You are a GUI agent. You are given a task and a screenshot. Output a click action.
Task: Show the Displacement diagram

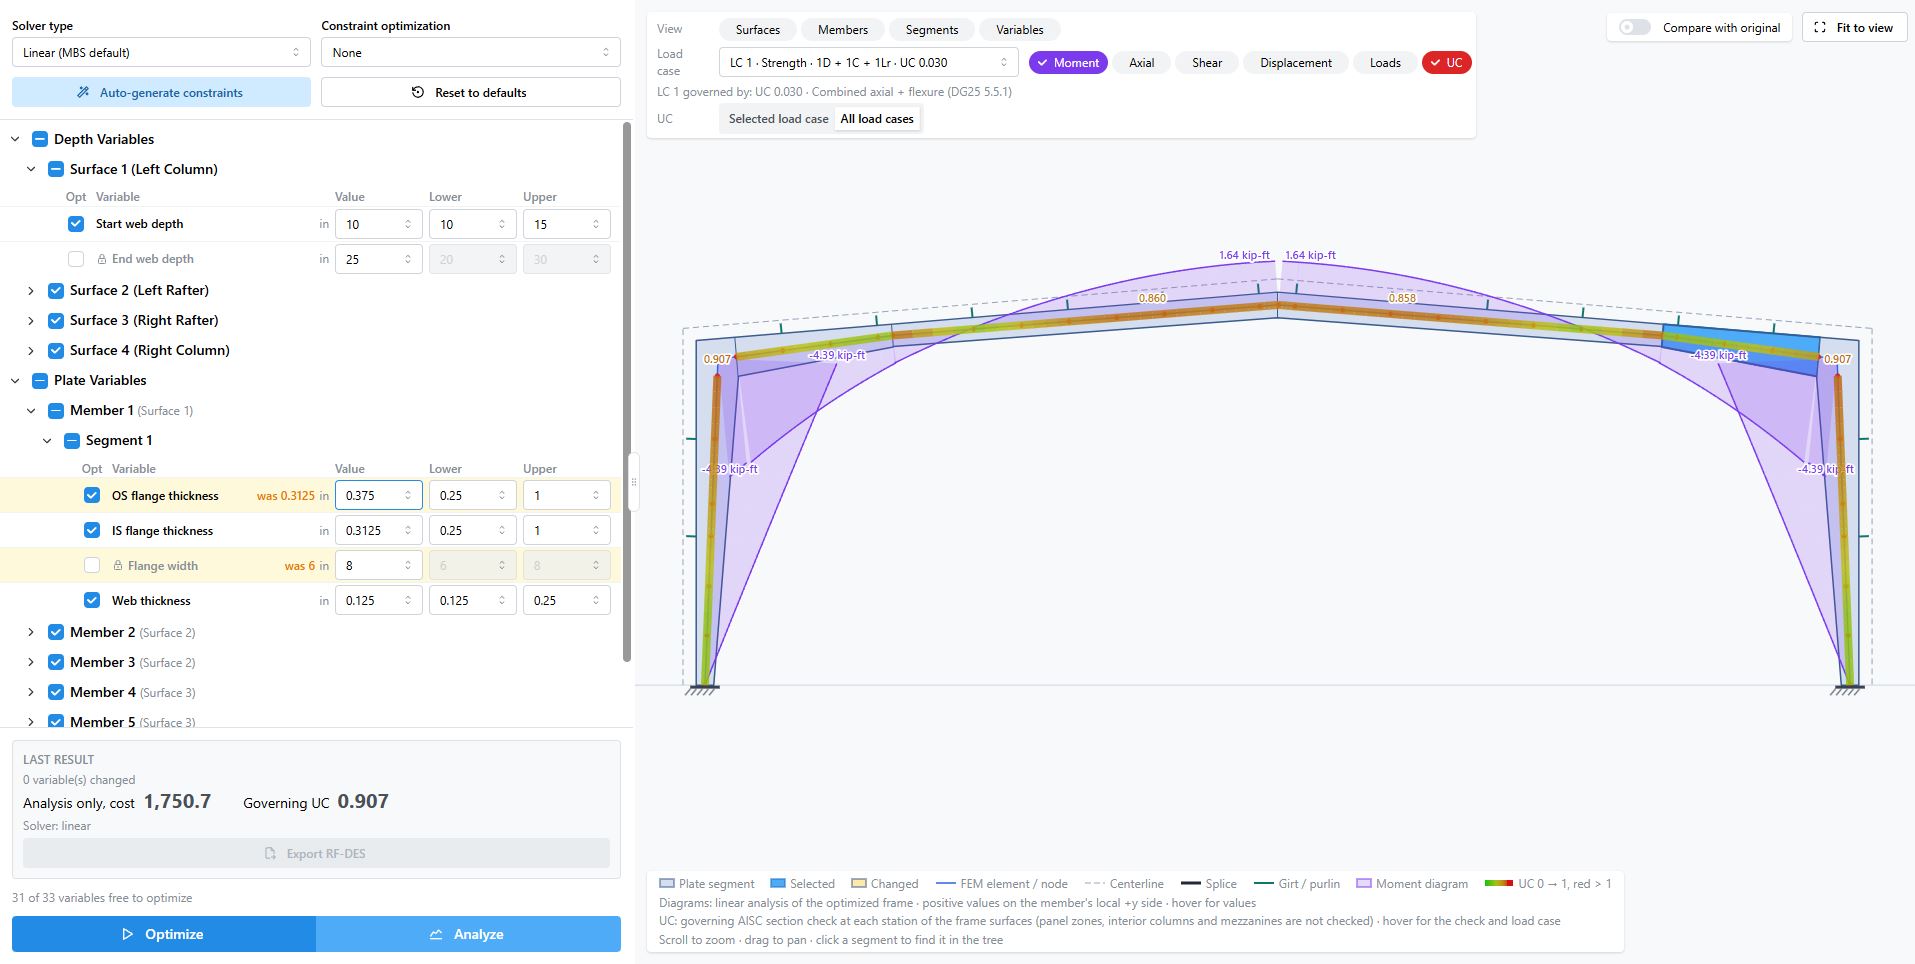point(1295,62)
